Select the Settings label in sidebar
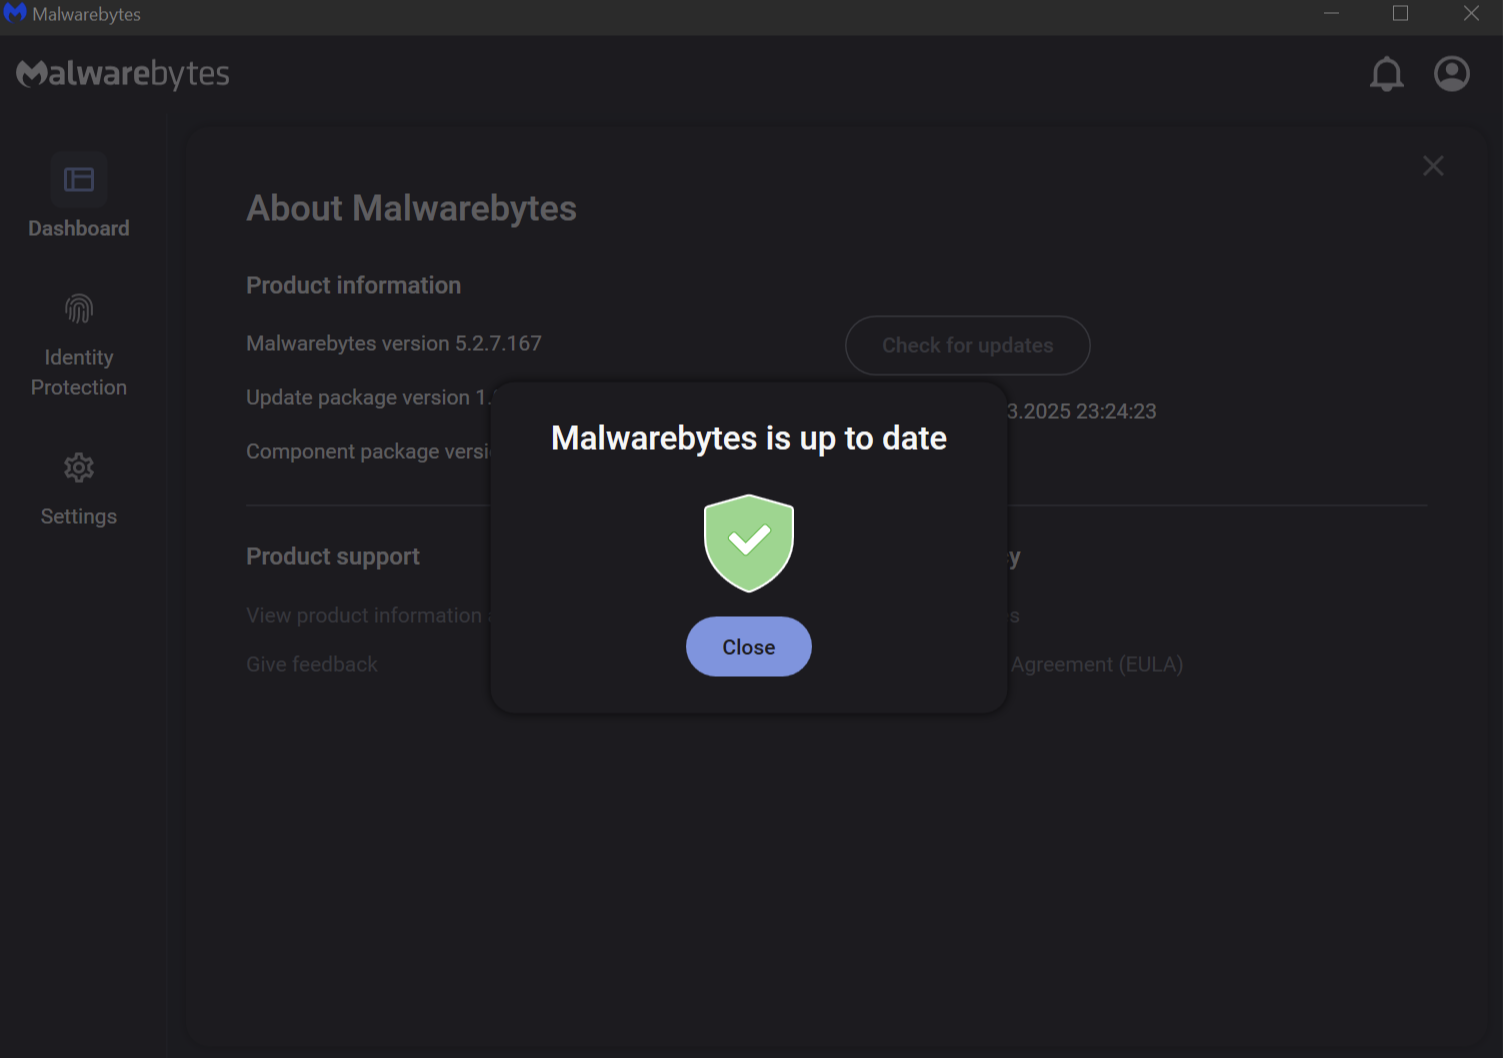This screenshot has width=1503, height=1058. [79, 516]
